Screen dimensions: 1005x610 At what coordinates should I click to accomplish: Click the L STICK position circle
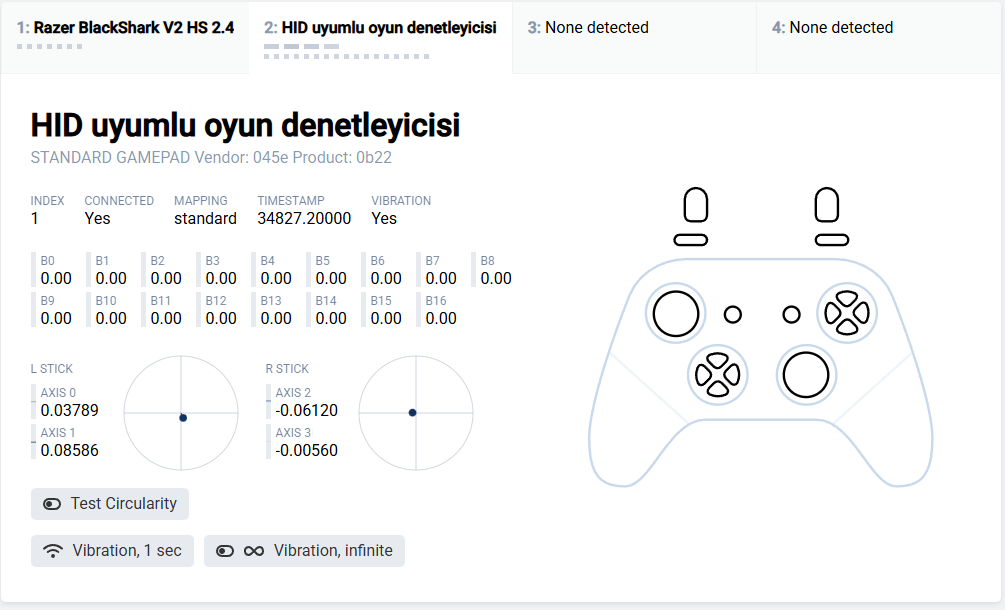click(x=181, y=413)
